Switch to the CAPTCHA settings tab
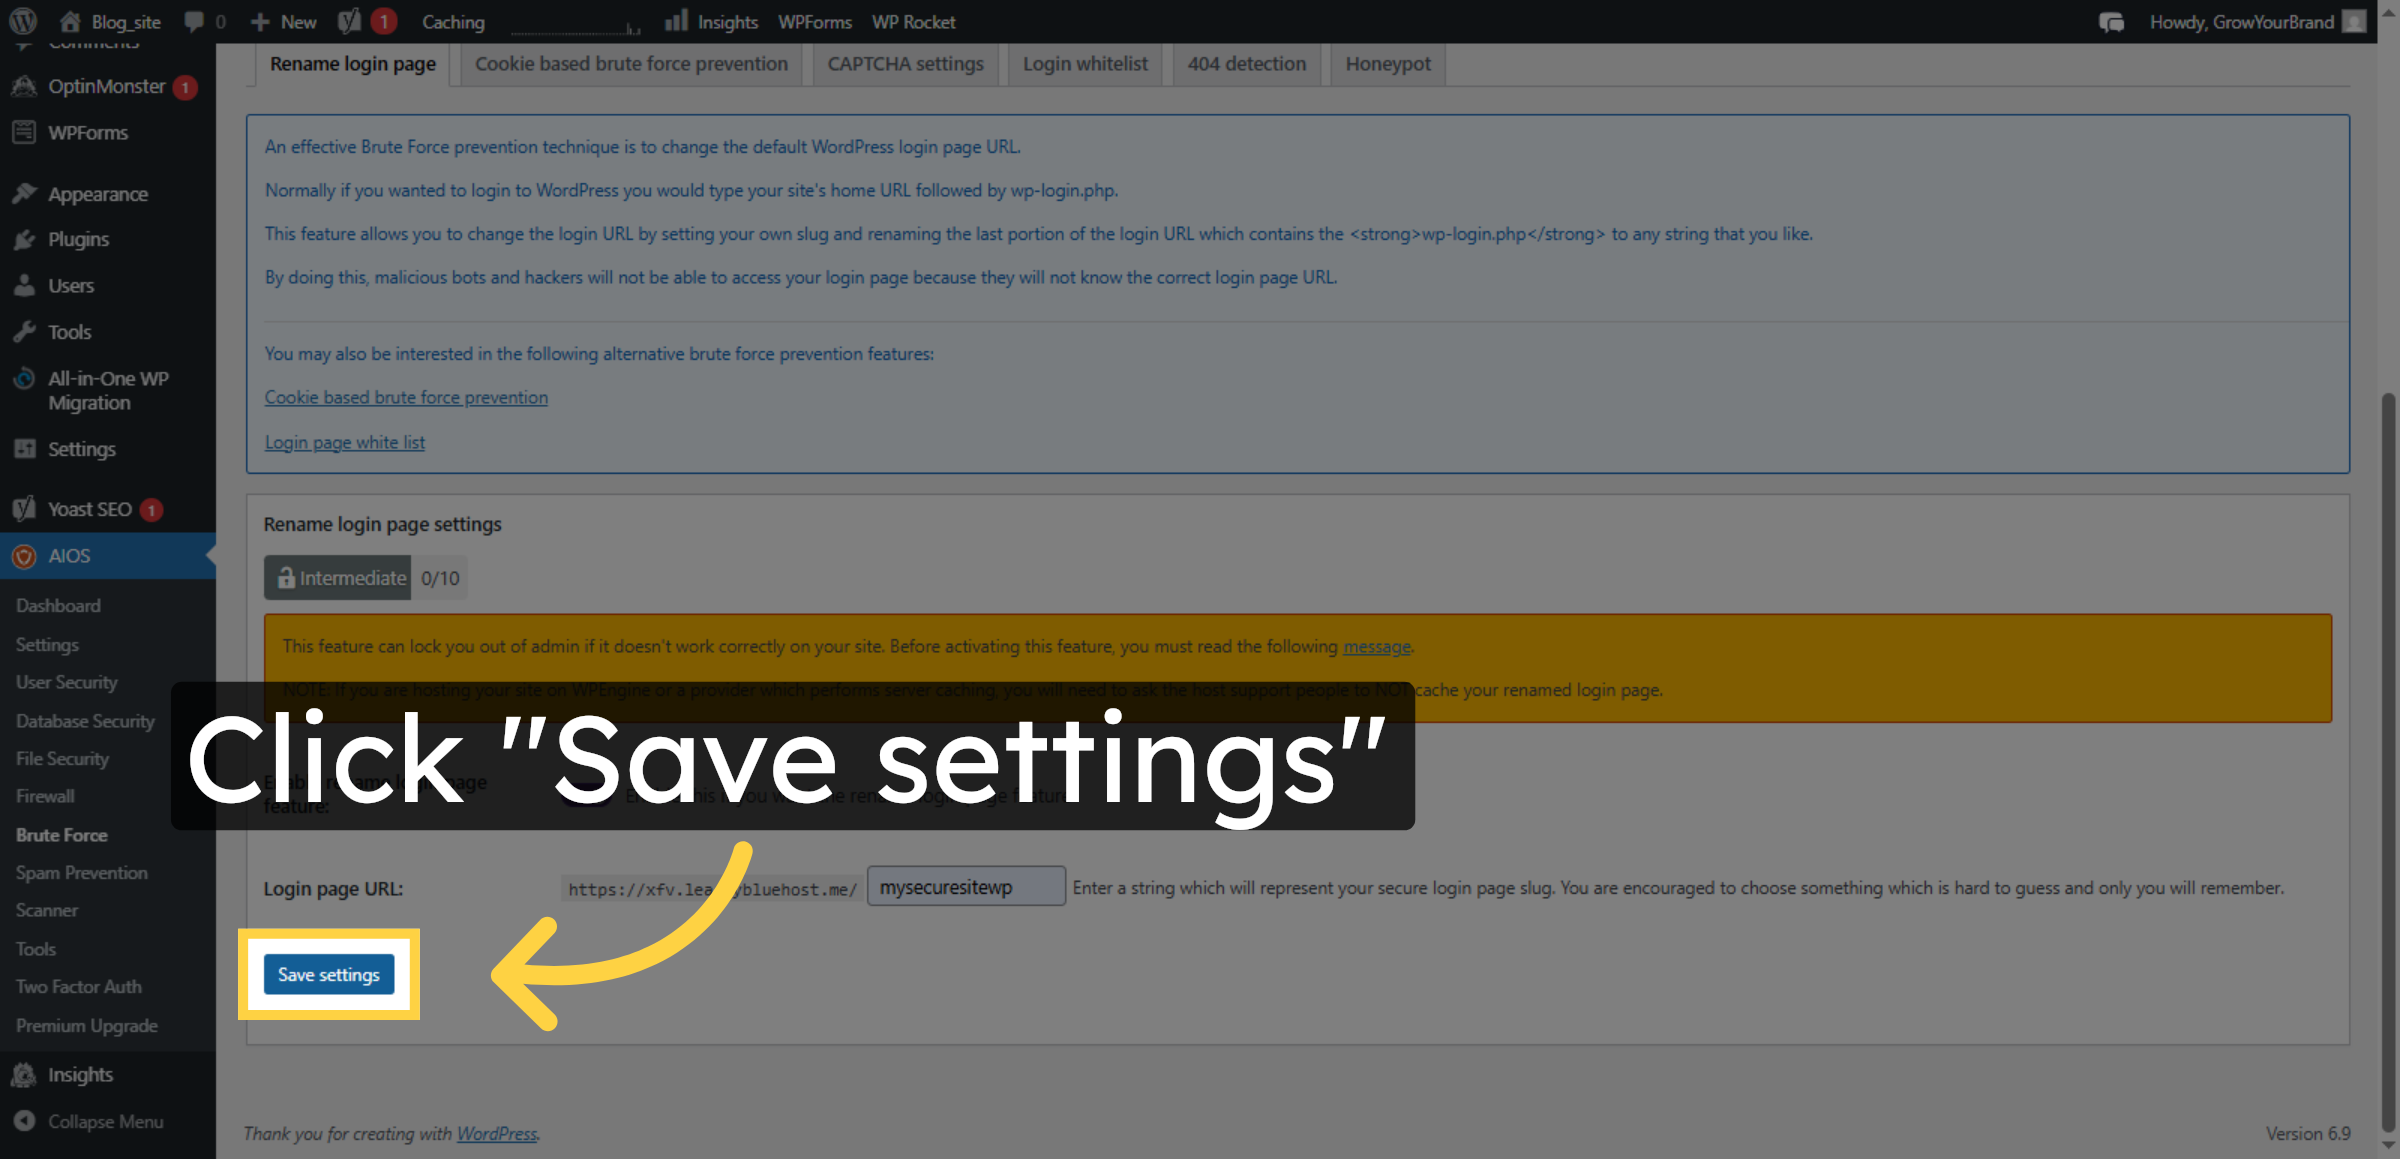This screenshot has width=2400, height=1159. 904,63
